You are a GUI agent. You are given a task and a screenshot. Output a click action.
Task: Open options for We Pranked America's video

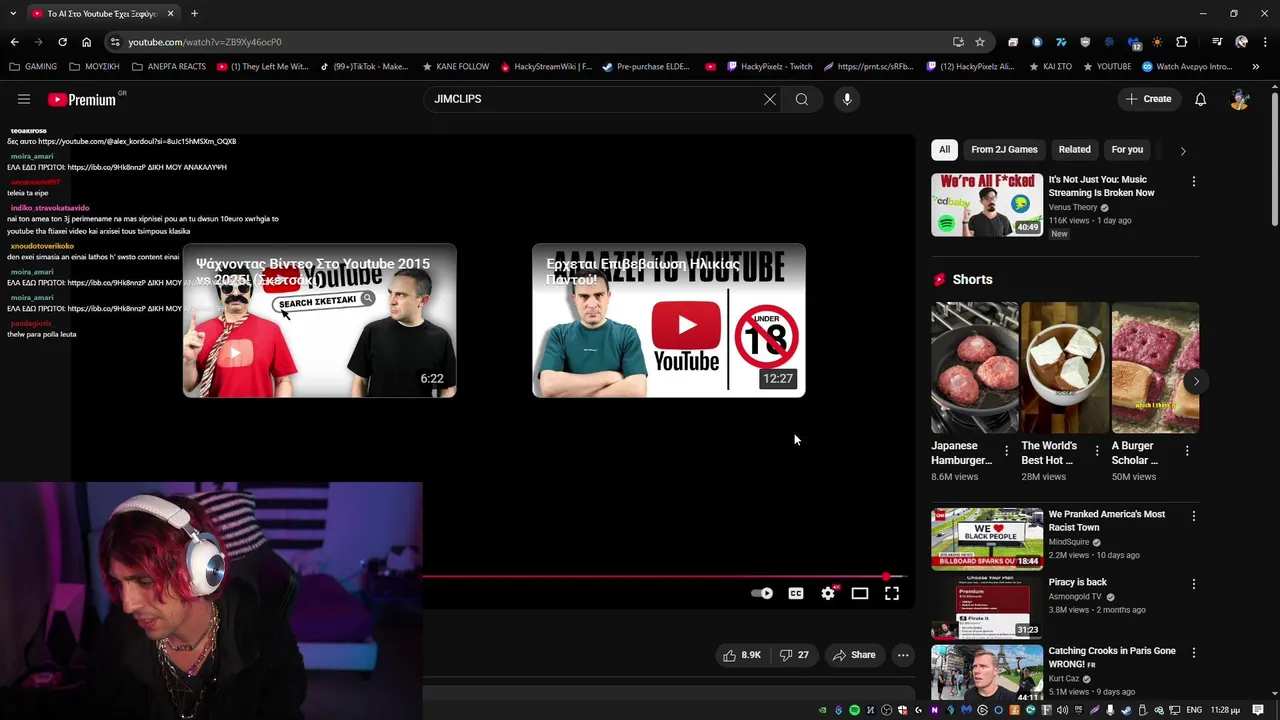click(x=1193, y=516)
